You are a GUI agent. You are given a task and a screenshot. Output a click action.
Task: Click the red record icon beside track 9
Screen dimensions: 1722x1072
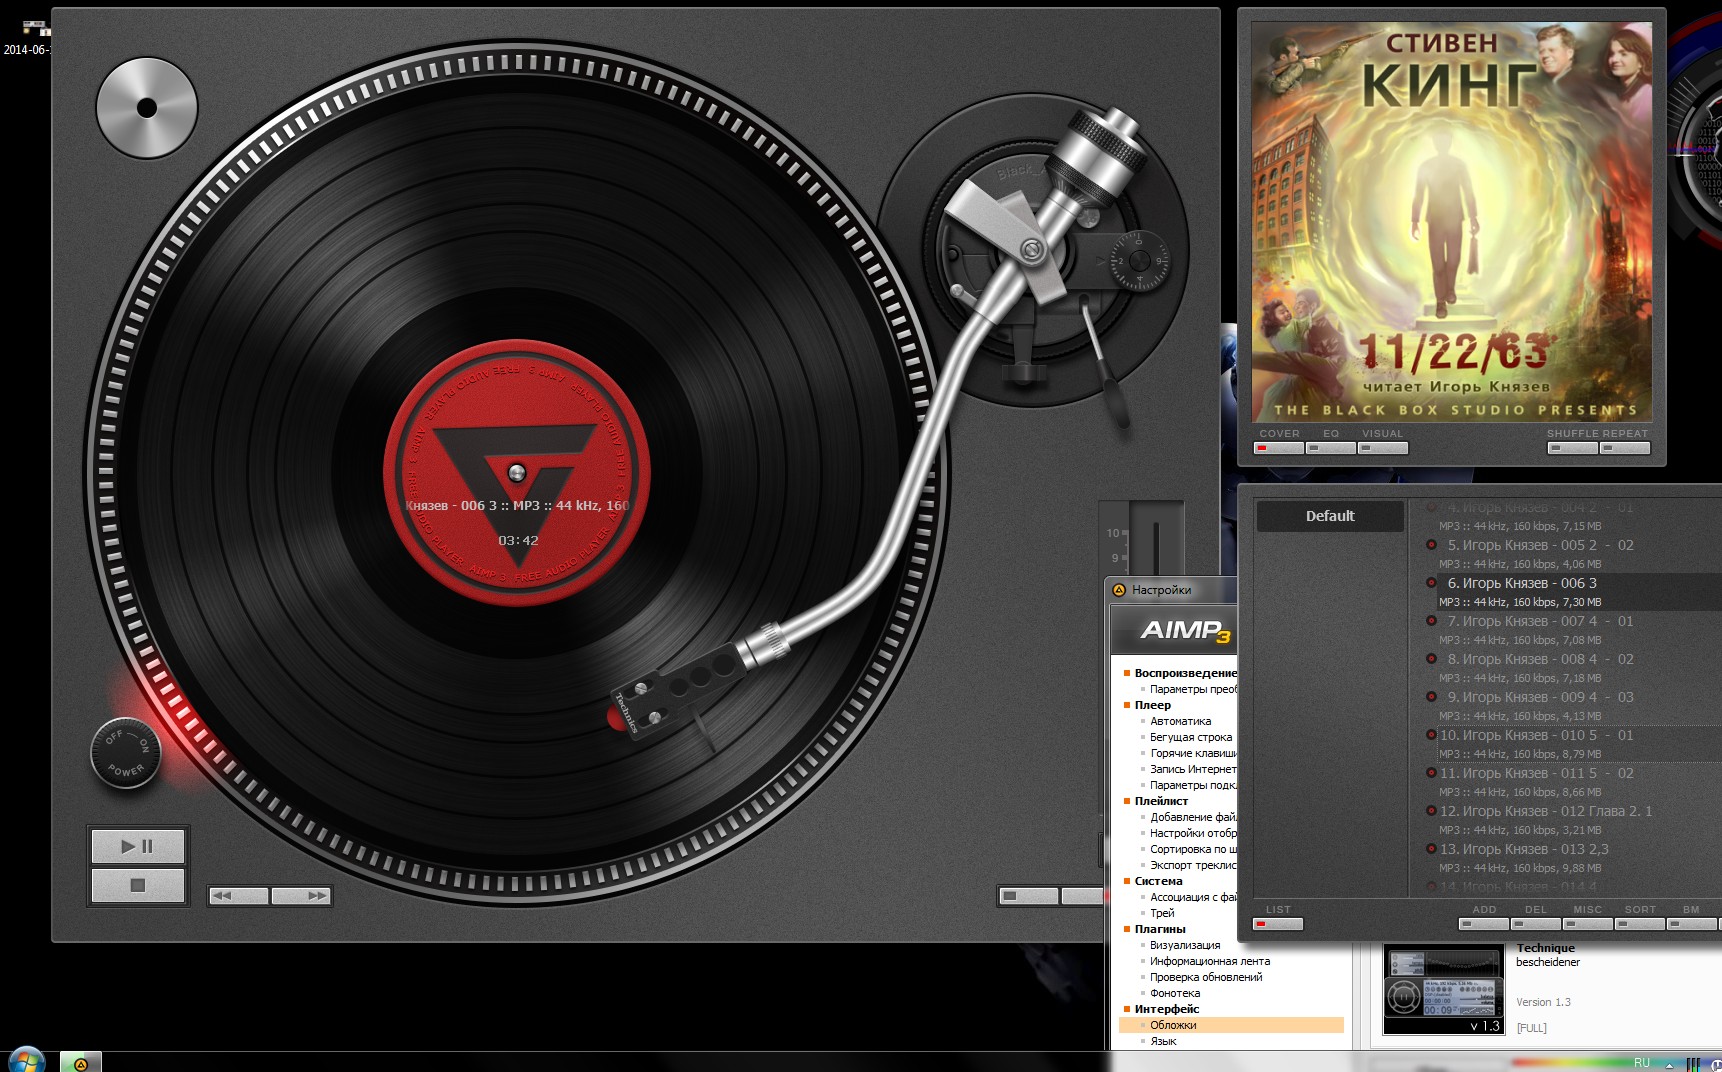coord(1431,697)
